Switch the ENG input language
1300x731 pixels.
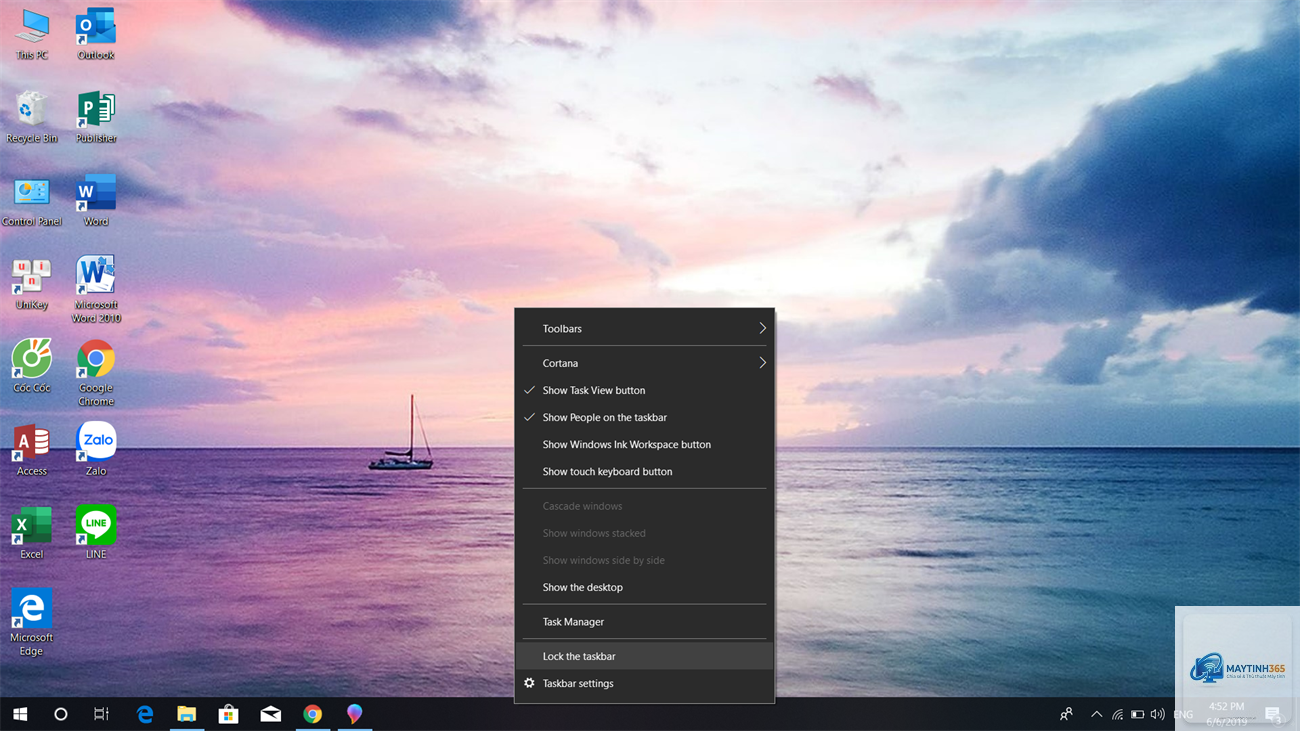(1183, 714)
